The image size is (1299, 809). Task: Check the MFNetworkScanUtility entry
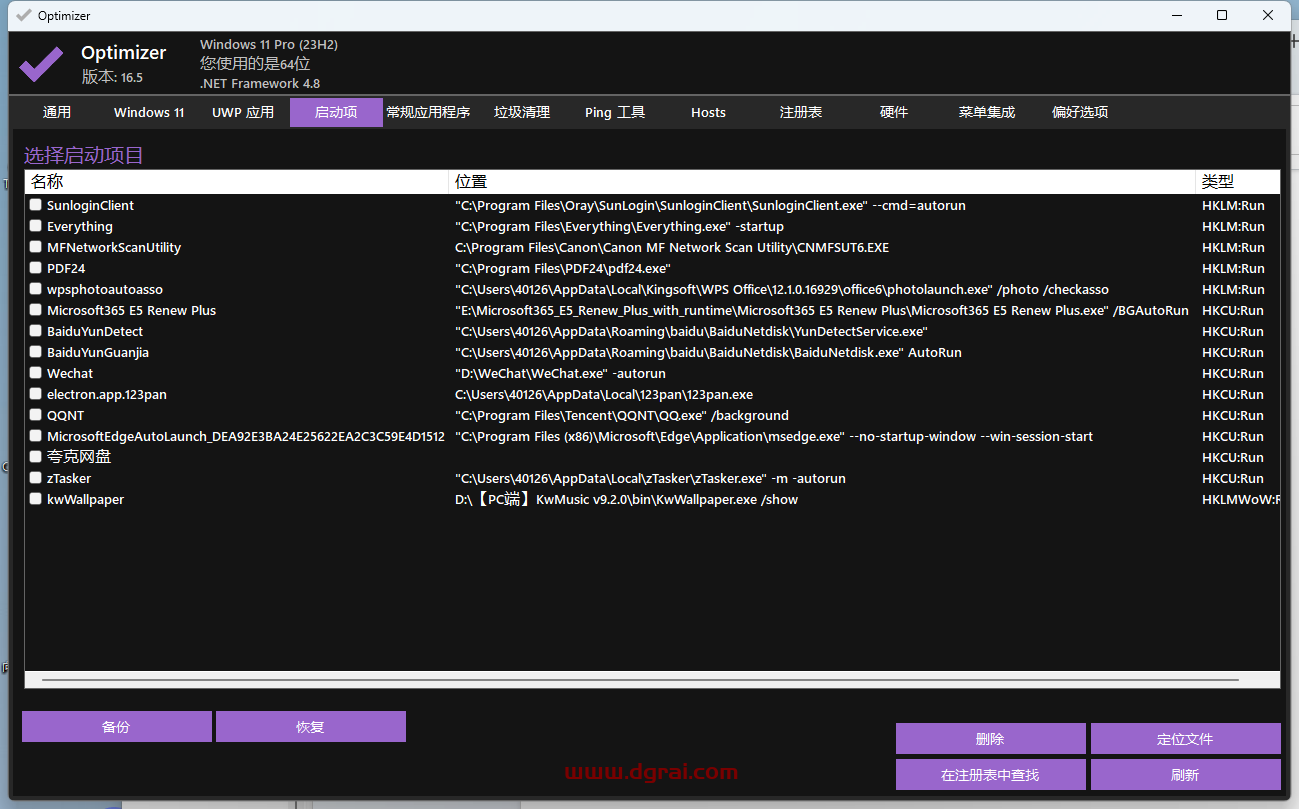click(36, 247)
